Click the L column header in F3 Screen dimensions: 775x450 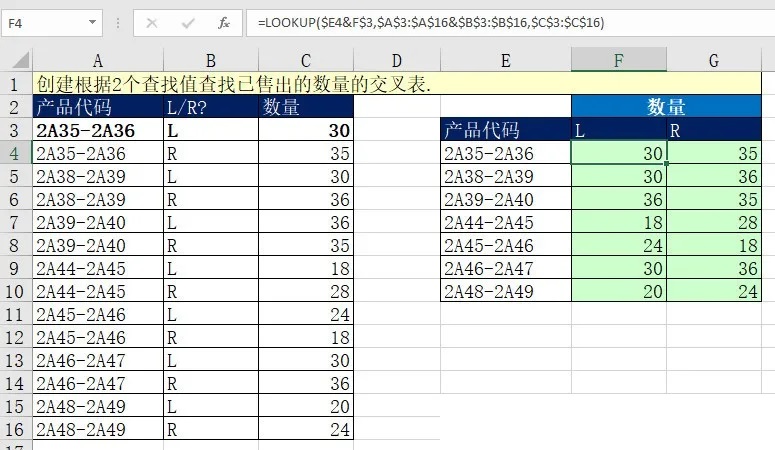619,130
